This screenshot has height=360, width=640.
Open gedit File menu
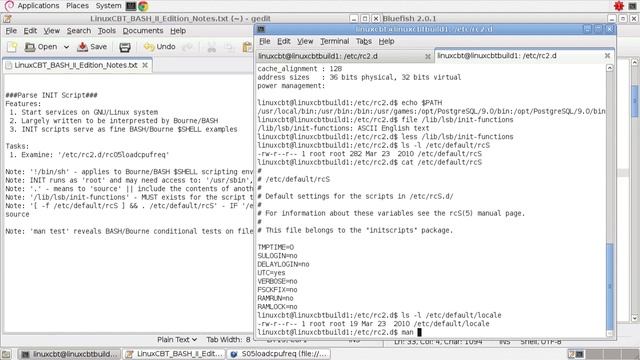coord(11,31)
